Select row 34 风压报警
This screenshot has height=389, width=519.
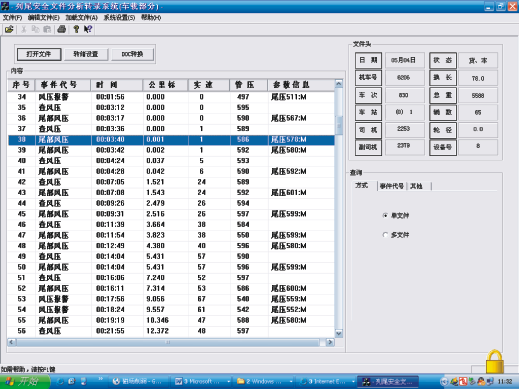click(171, 97)
